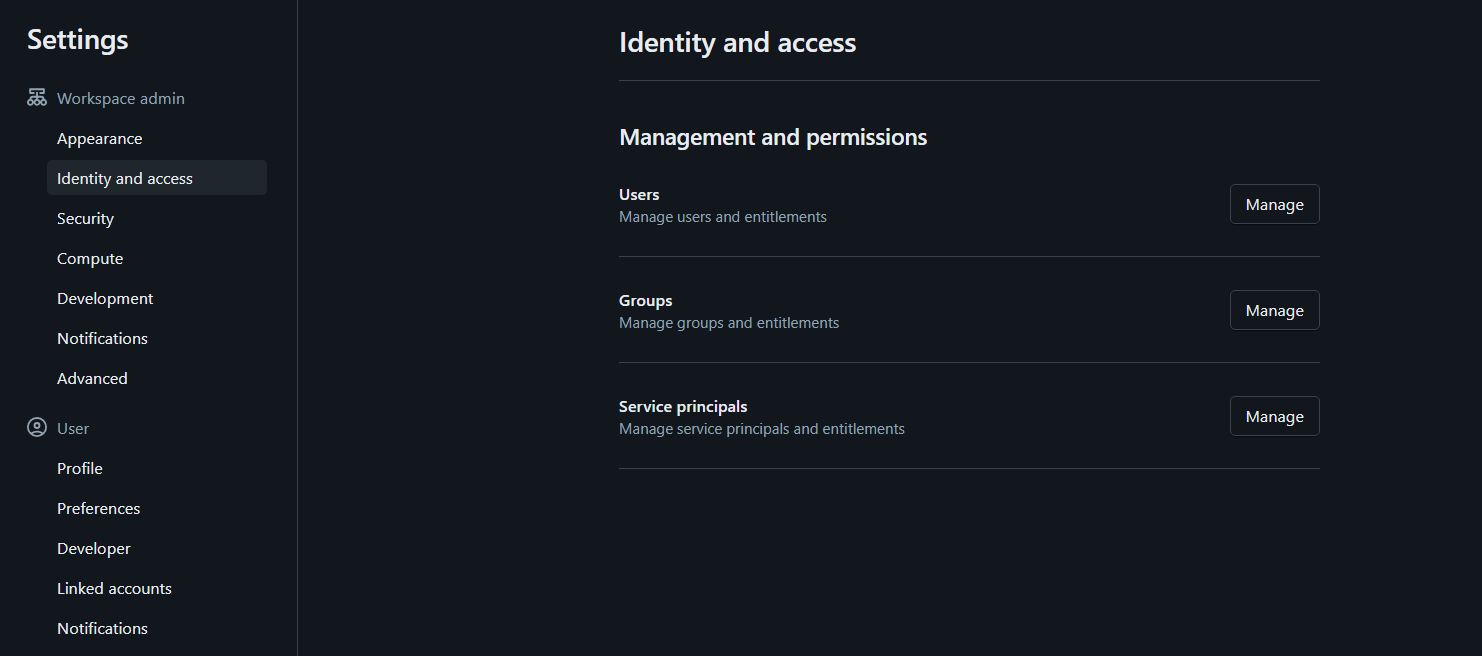
Task: Open the Compute settings section
Action: [x=90, y=259]
